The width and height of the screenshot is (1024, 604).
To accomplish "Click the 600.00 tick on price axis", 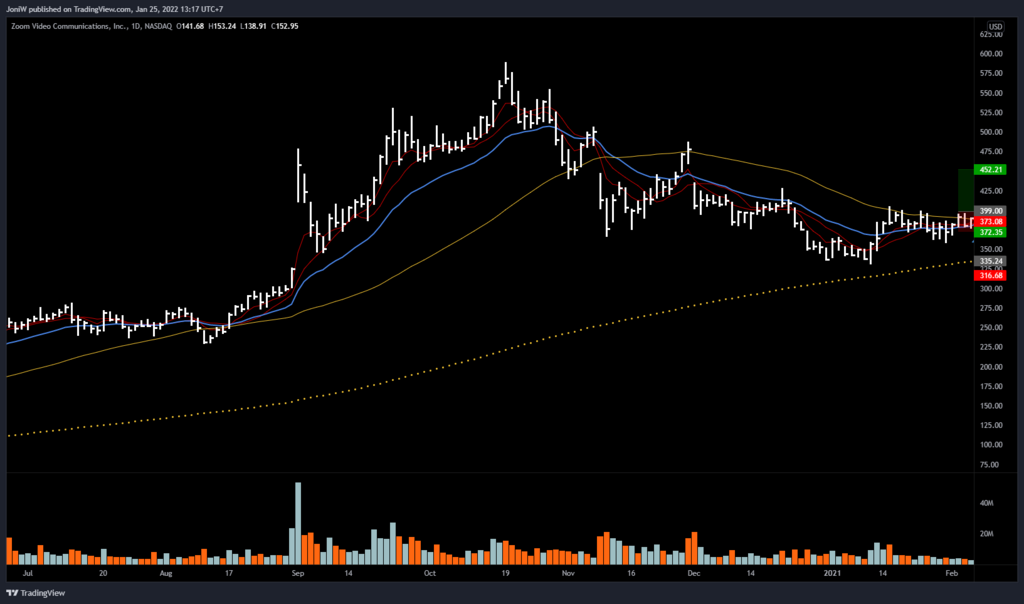I will tap(990, 54).
